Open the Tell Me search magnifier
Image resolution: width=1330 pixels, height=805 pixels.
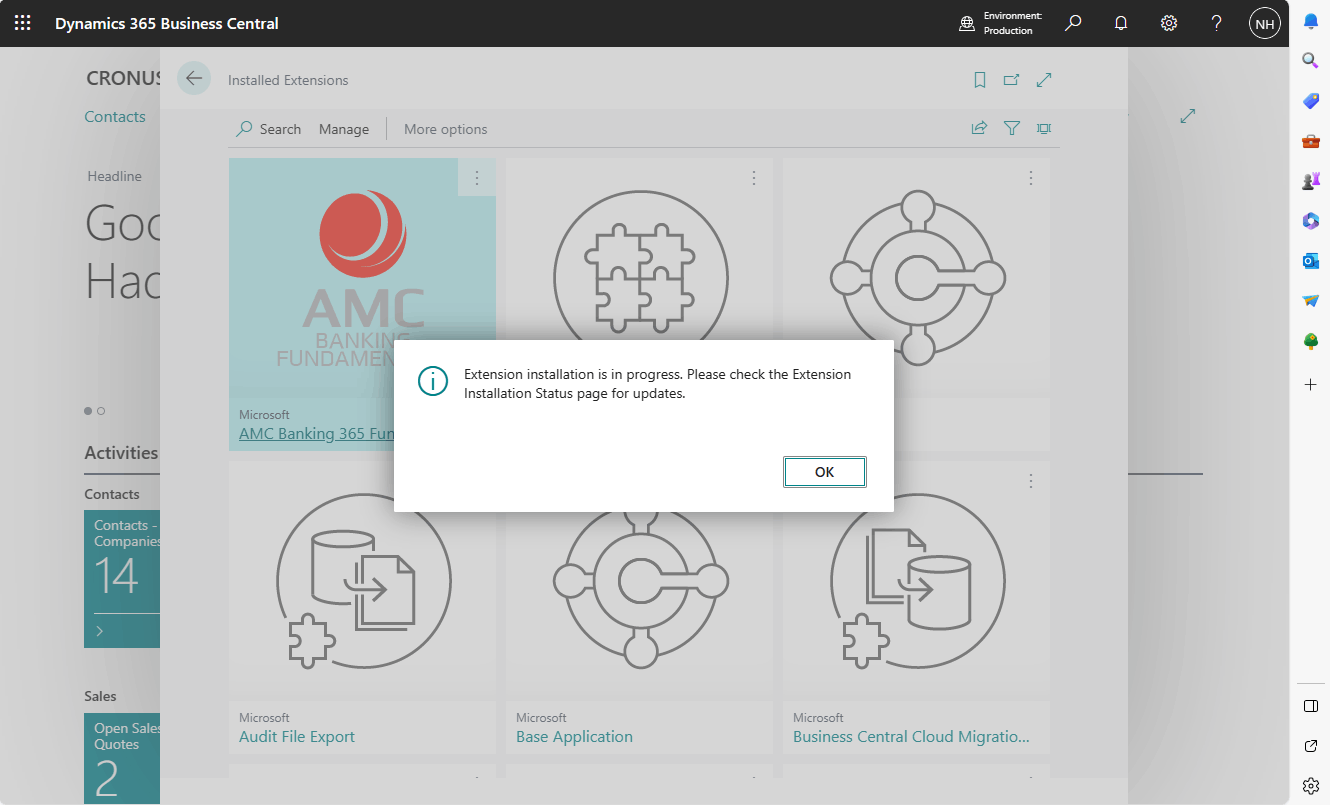tap(1073, 23)
